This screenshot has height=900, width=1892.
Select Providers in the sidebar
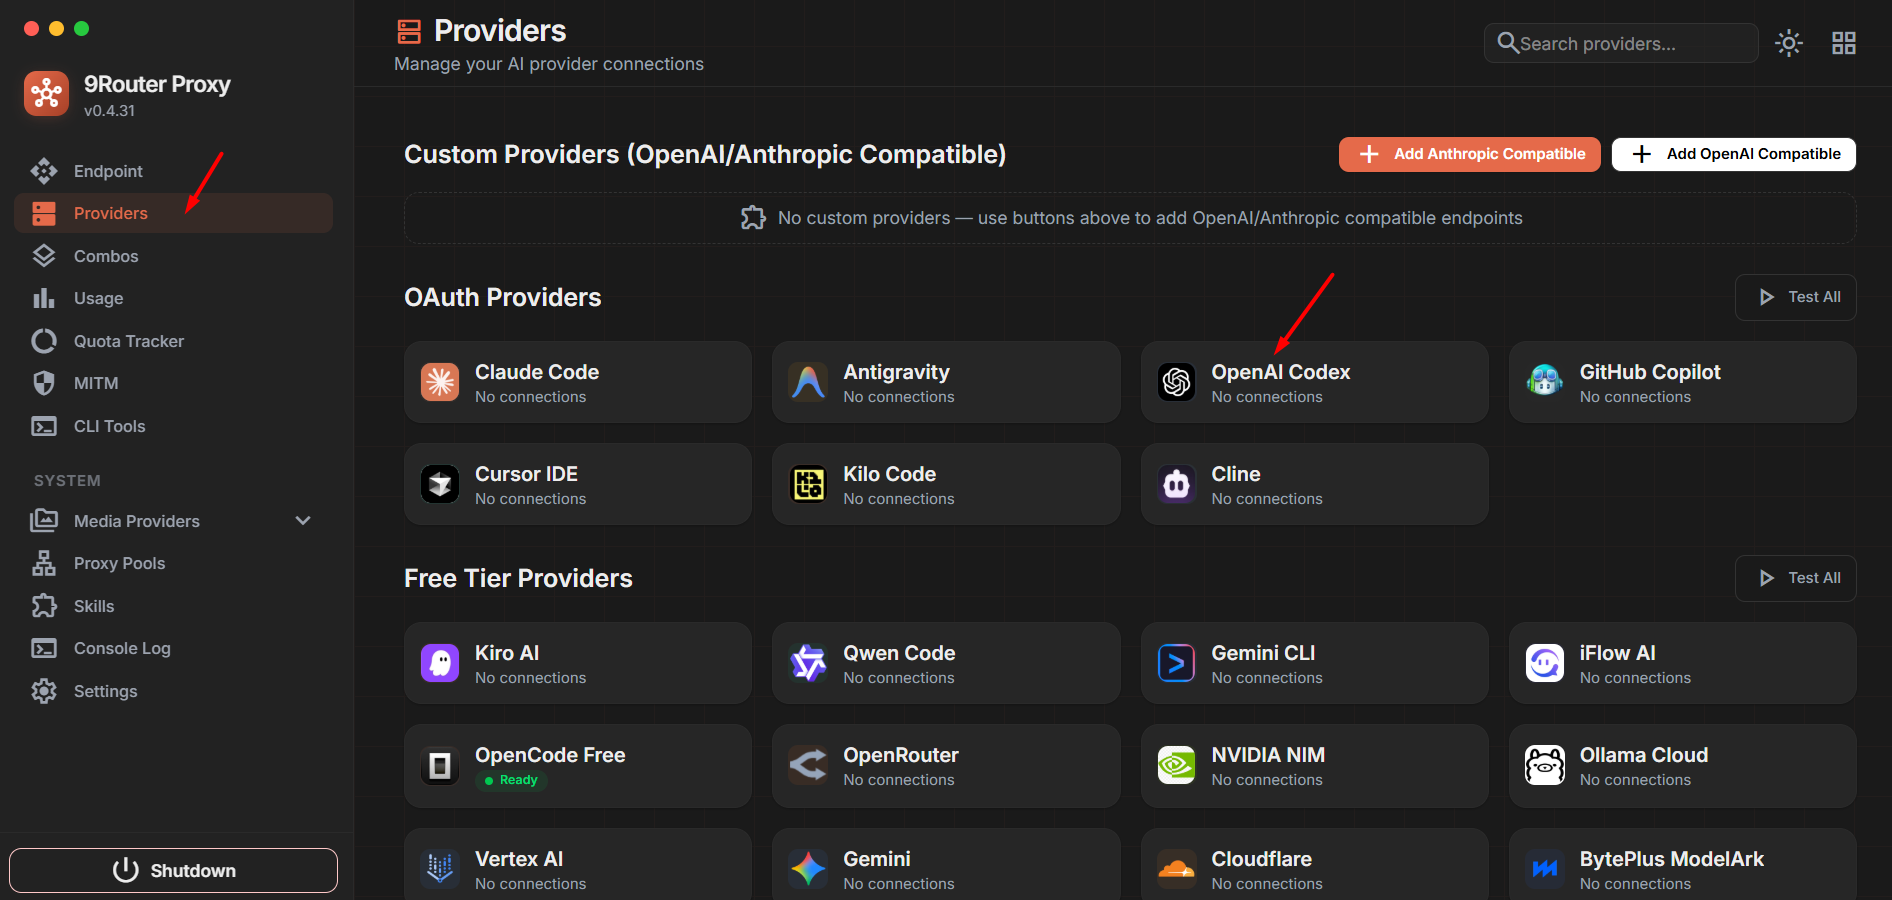click(173, 213)
